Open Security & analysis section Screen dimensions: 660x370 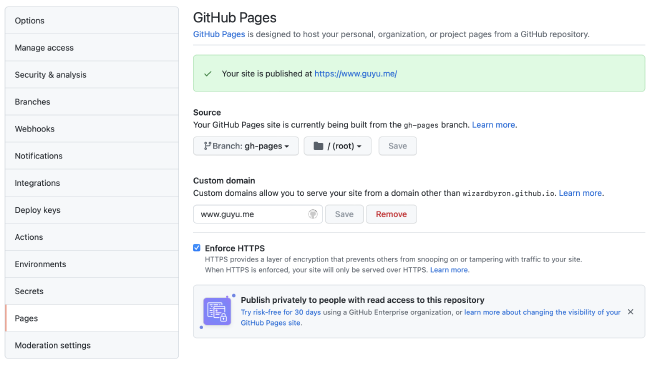click(92, 75)
